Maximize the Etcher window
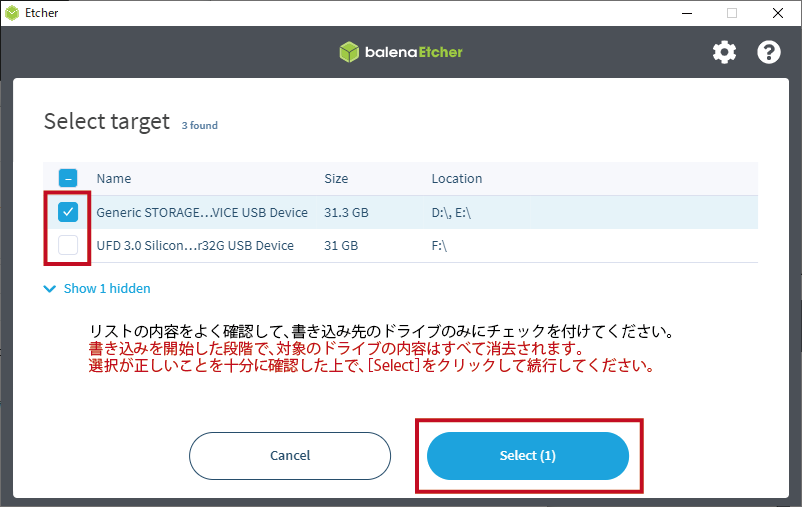The height and width of the screenshot is (508, 803). point(732,13)
